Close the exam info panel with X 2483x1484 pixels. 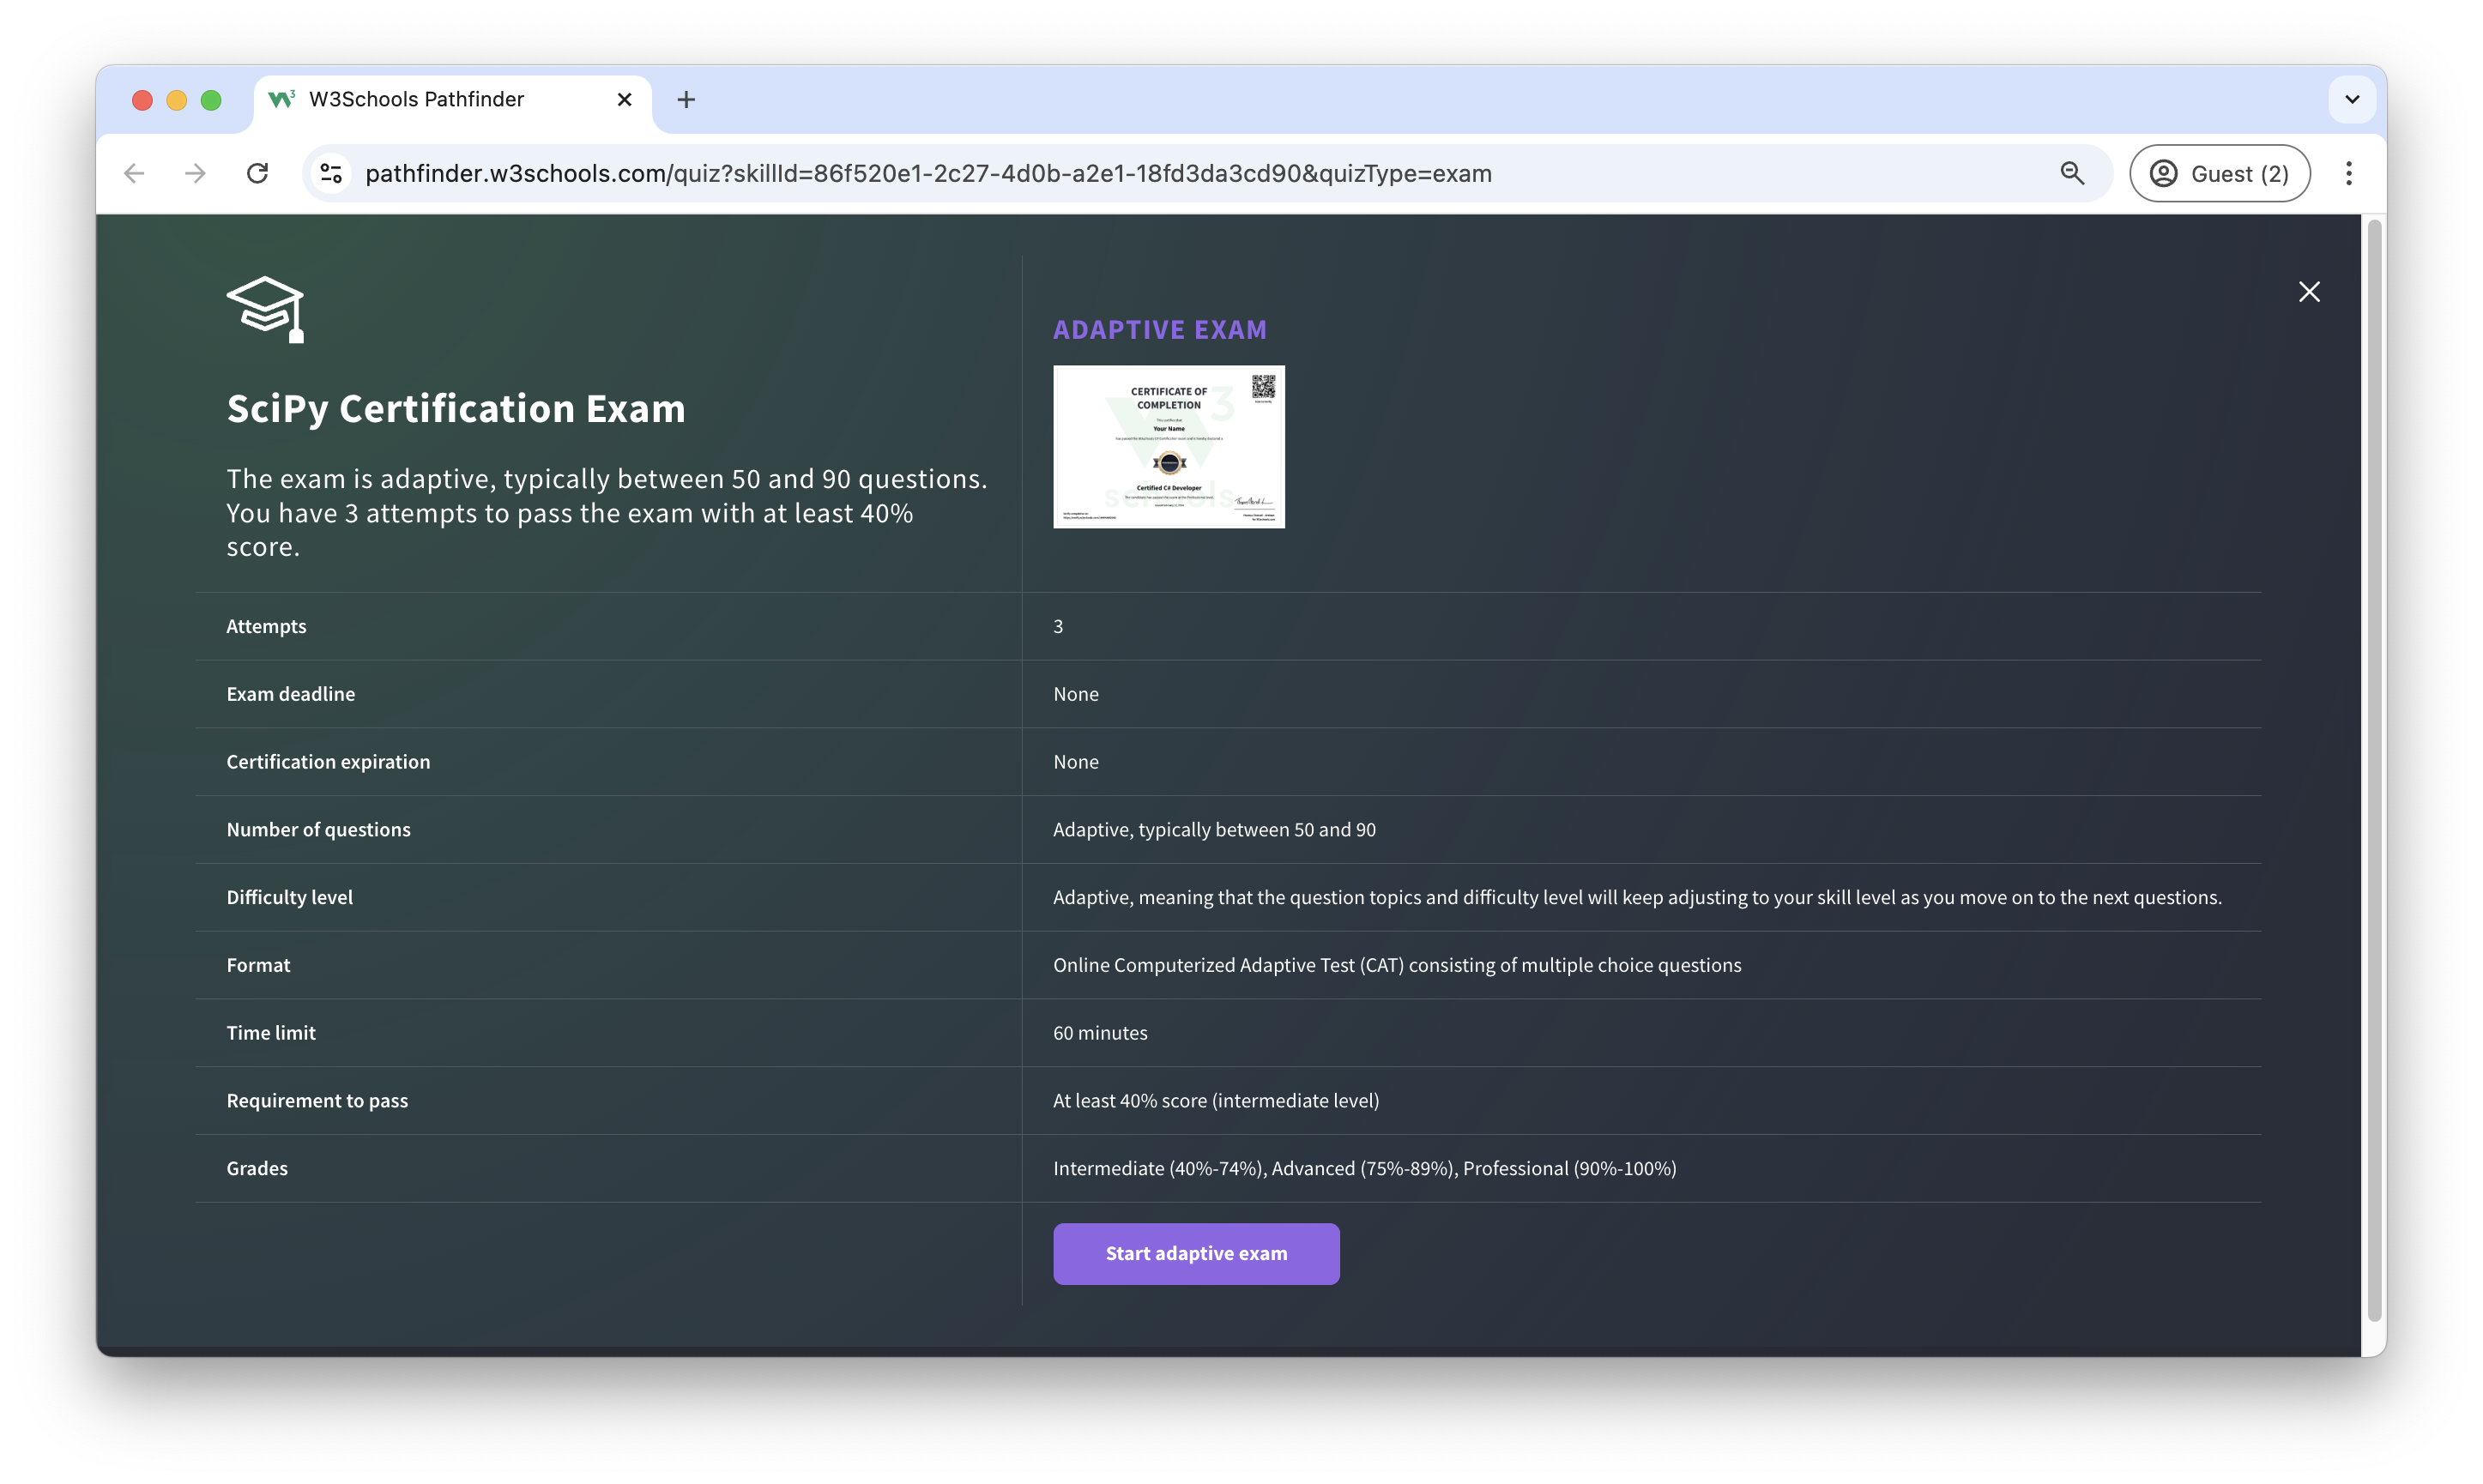[2308, 292]
